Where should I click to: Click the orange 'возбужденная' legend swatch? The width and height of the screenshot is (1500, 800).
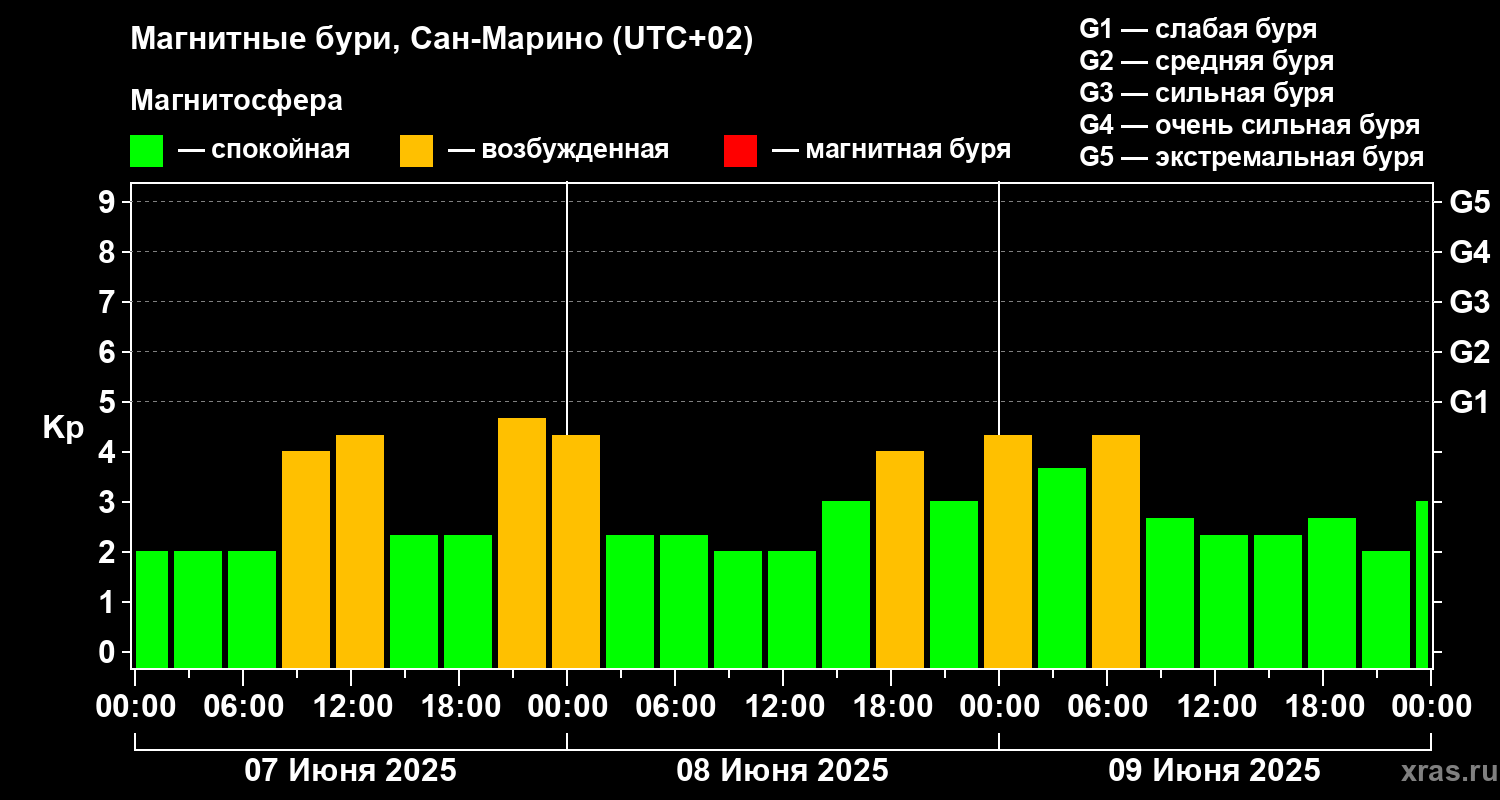416,151
